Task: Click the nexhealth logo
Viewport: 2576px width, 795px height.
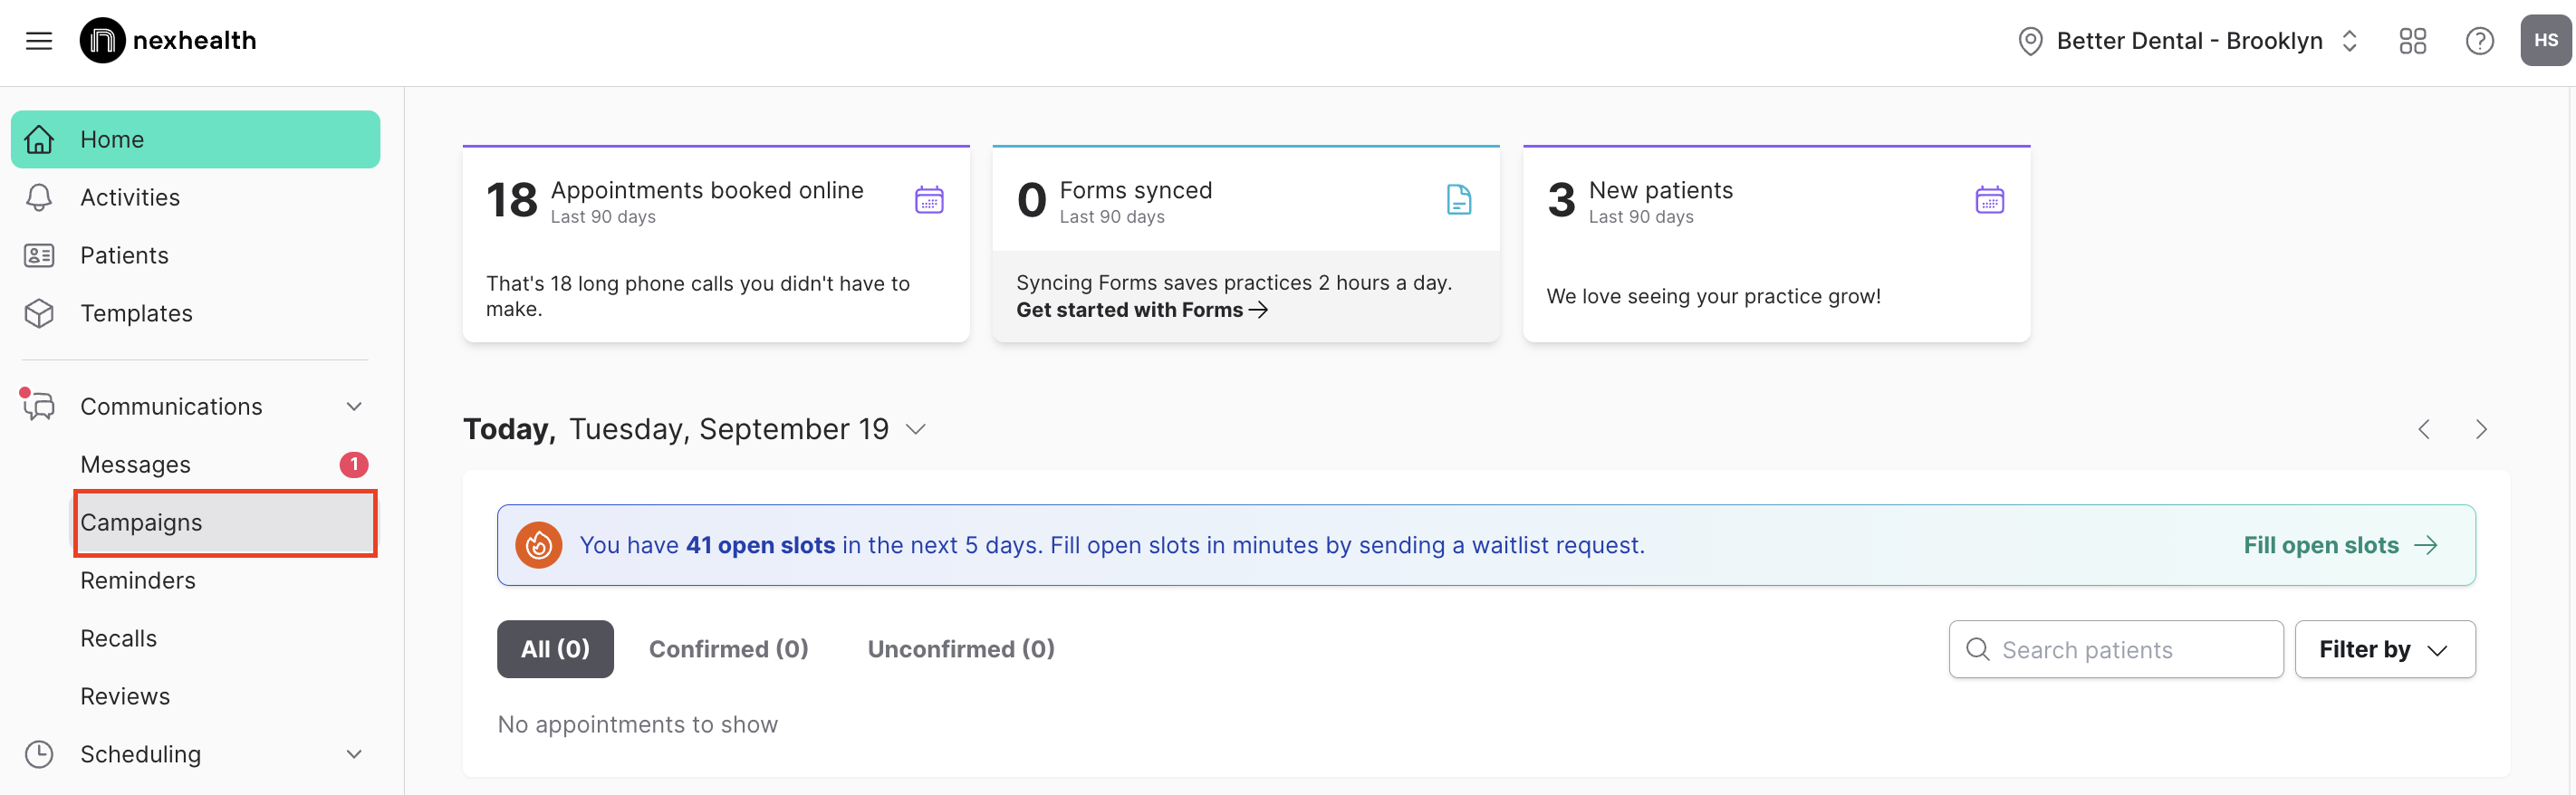Action: pos(168,41)
